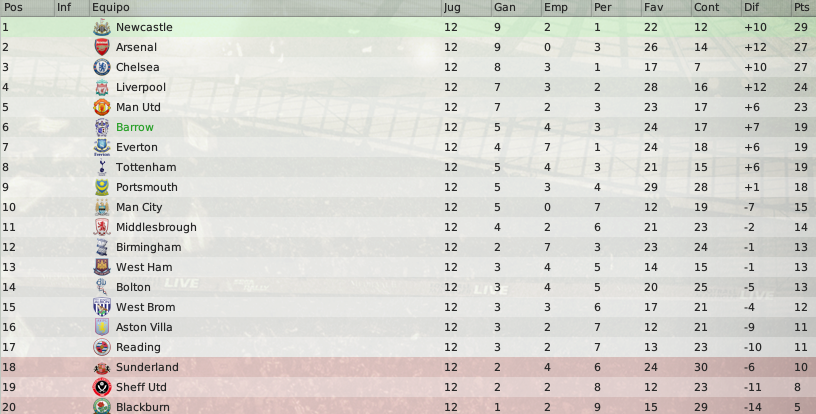
Task: Click the Man Utd club badge
Action: (102, 107)
